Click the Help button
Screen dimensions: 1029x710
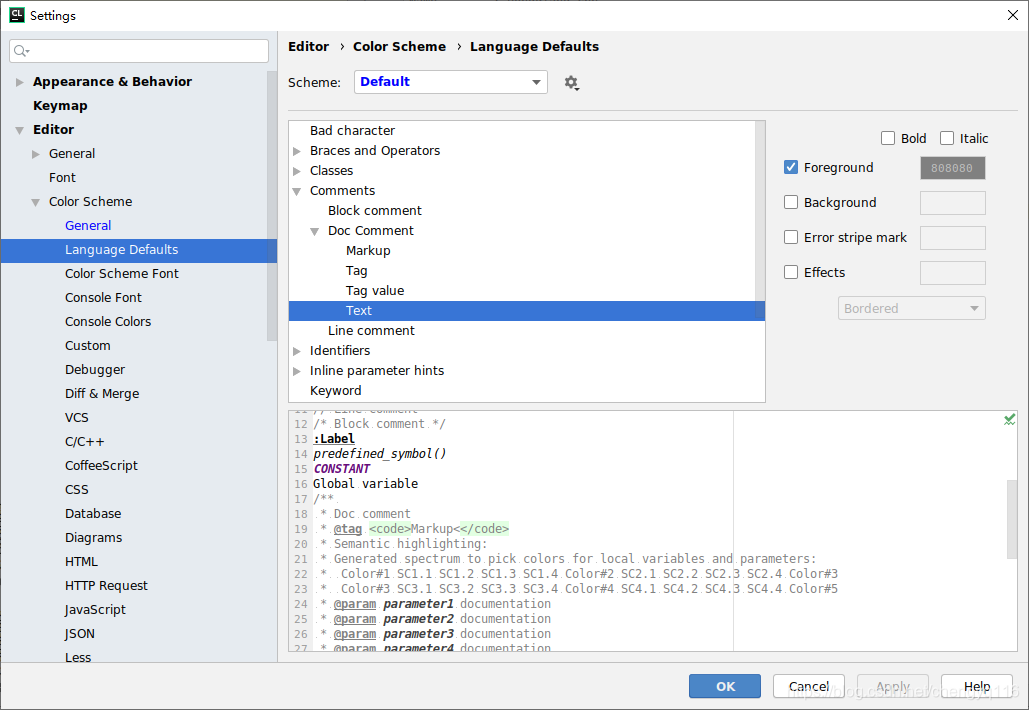tap(976, 686)
